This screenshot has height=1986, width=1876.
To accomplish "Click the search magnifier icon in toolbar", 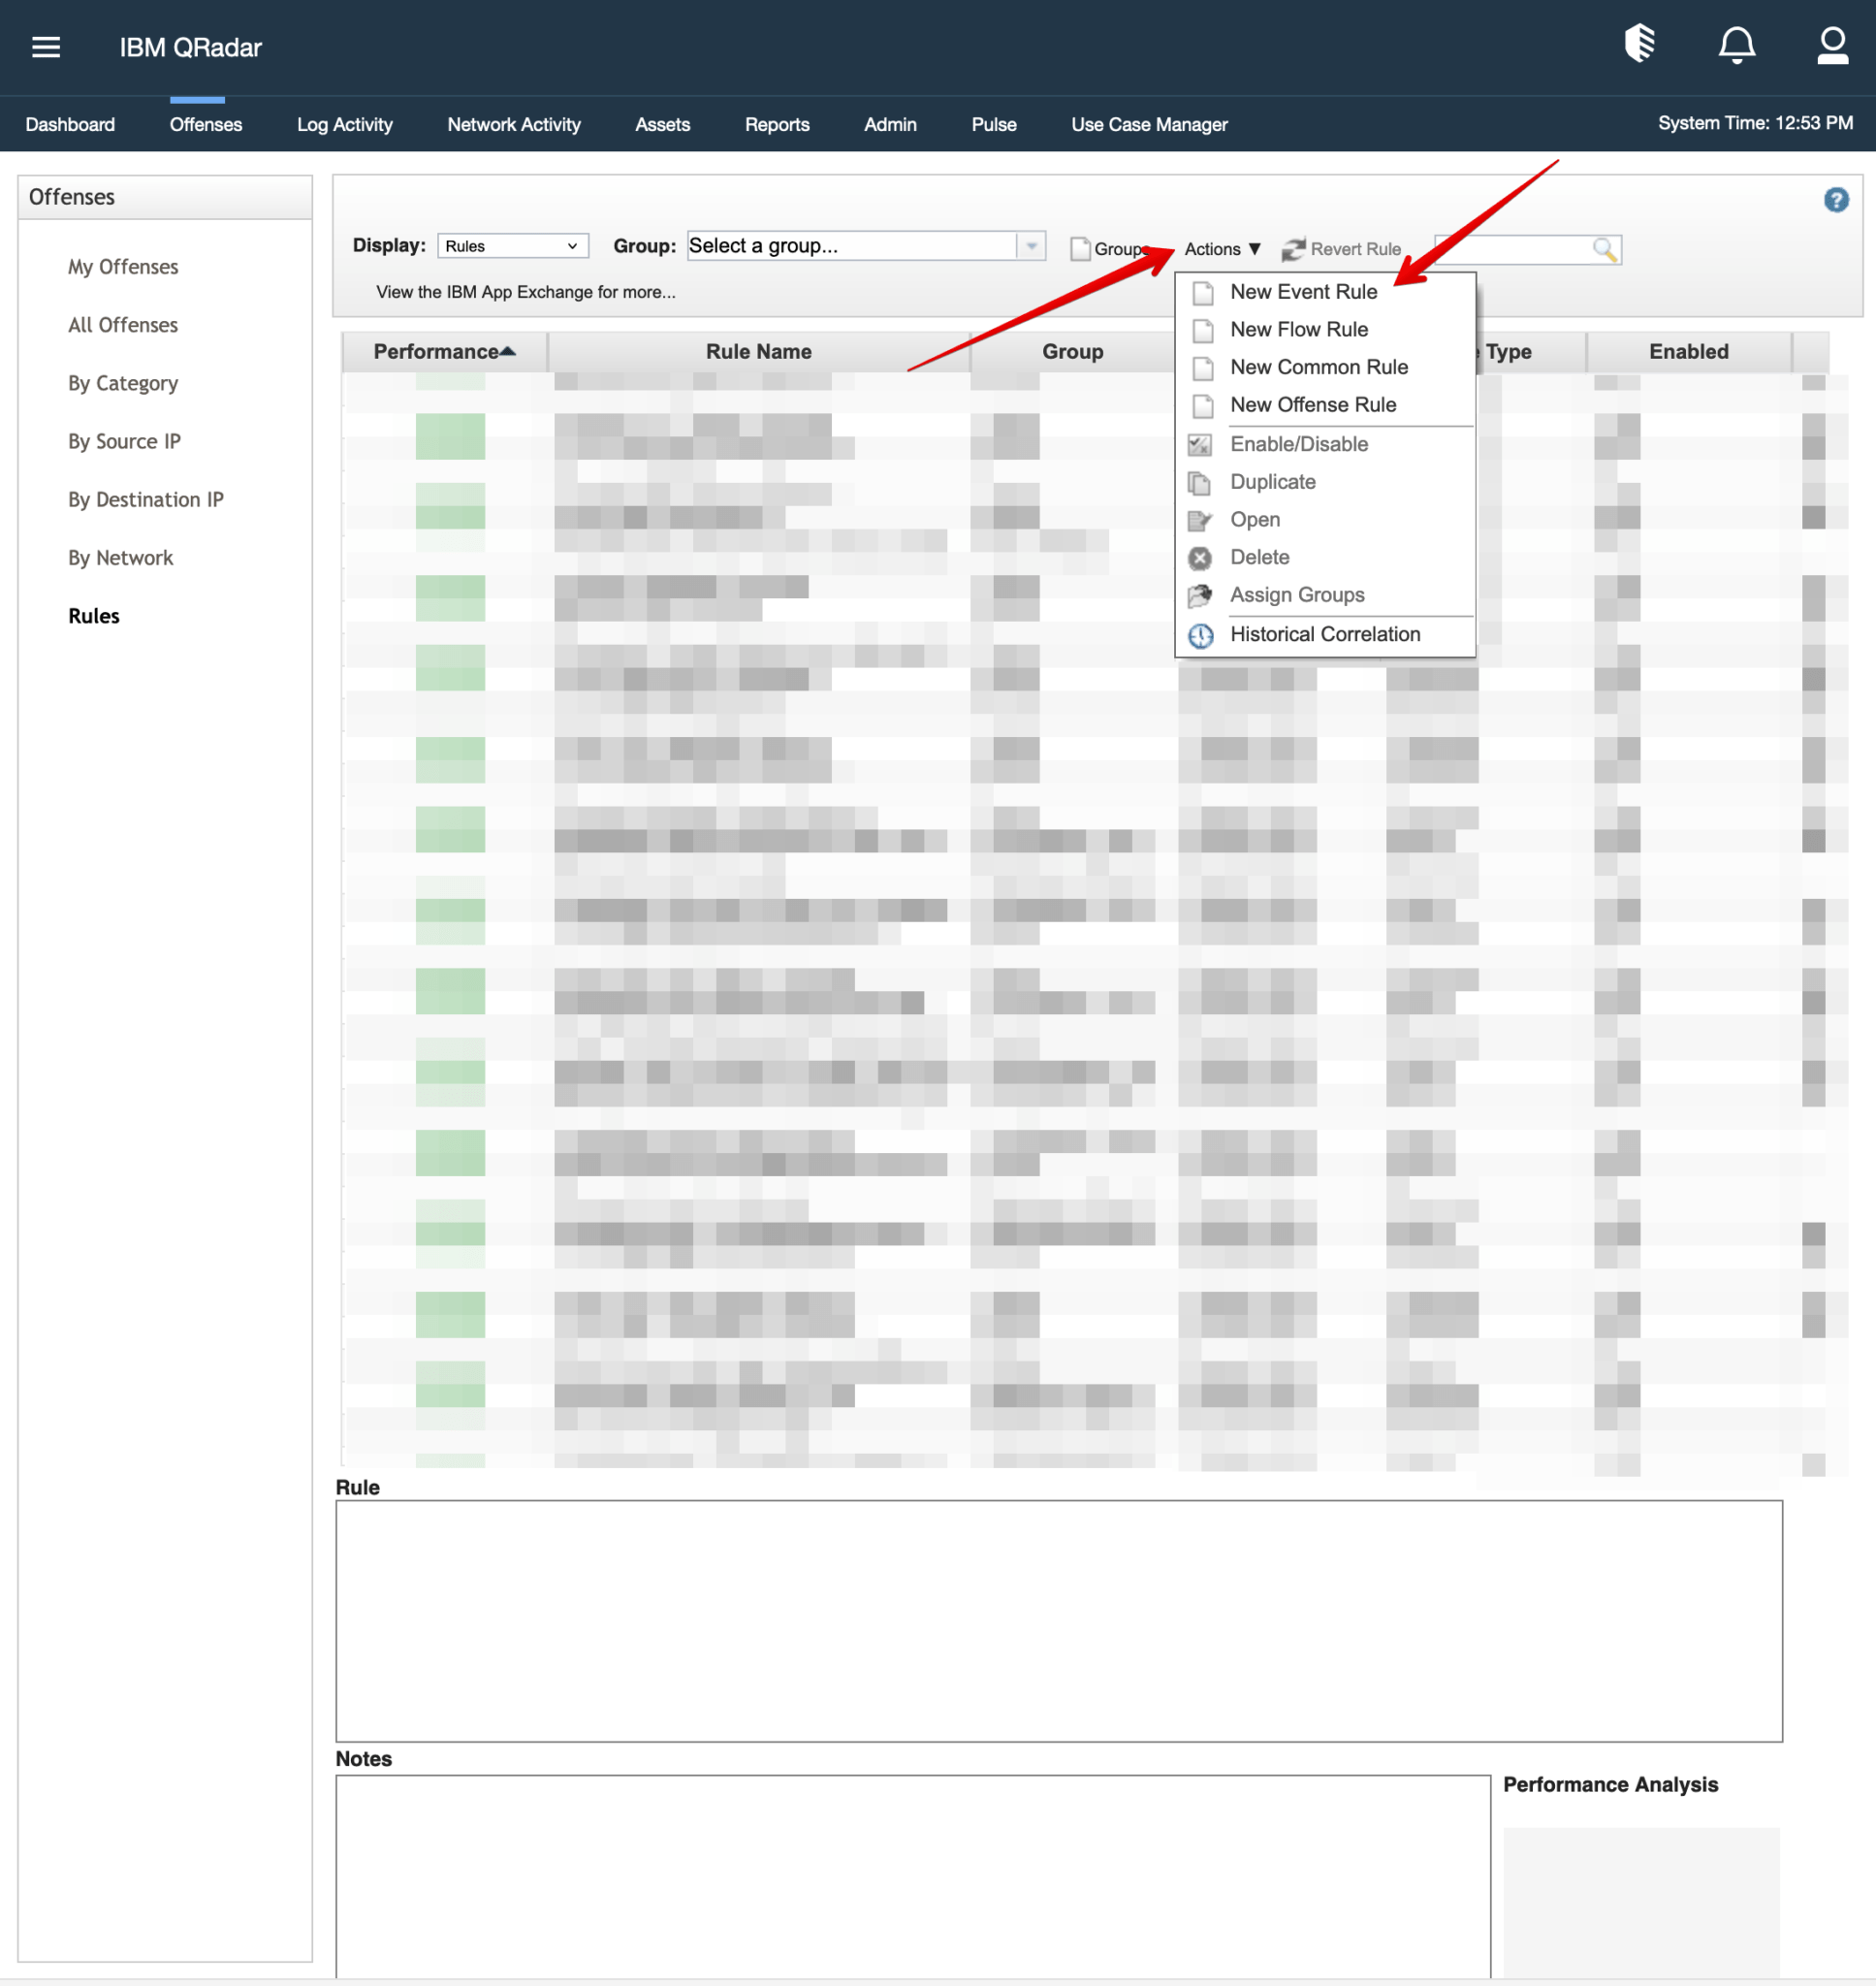I will tap(1603, 249).
